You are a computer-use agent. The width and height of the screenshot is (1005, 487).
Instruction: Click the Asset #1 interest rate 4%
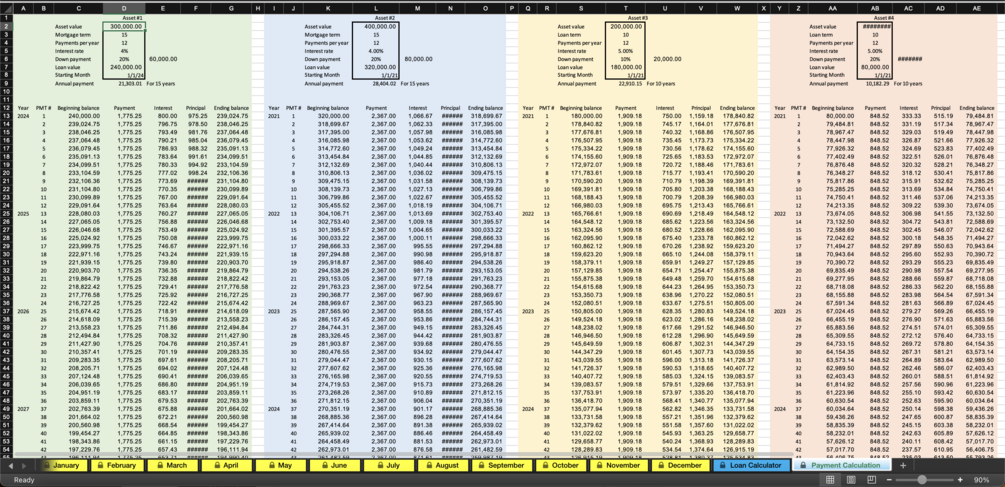(124, 51)
